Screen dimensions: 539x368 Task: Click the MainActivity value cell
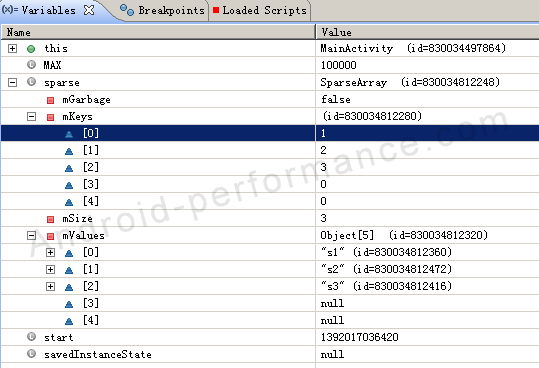(x=427, y=48)
